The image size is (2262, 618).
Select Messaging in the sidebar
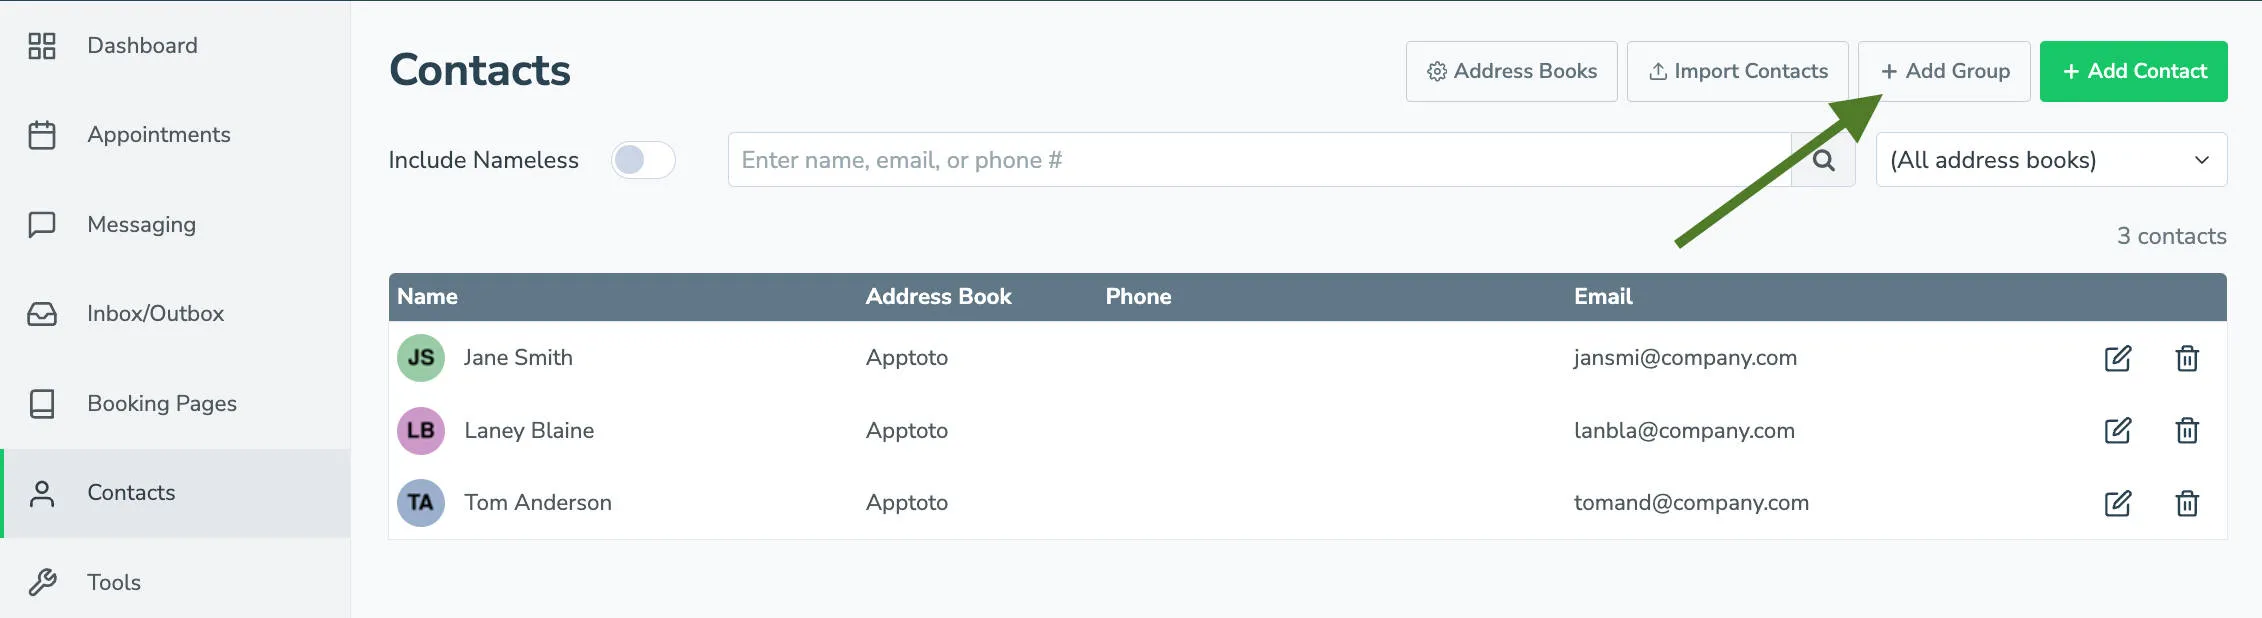pos(140,224)
